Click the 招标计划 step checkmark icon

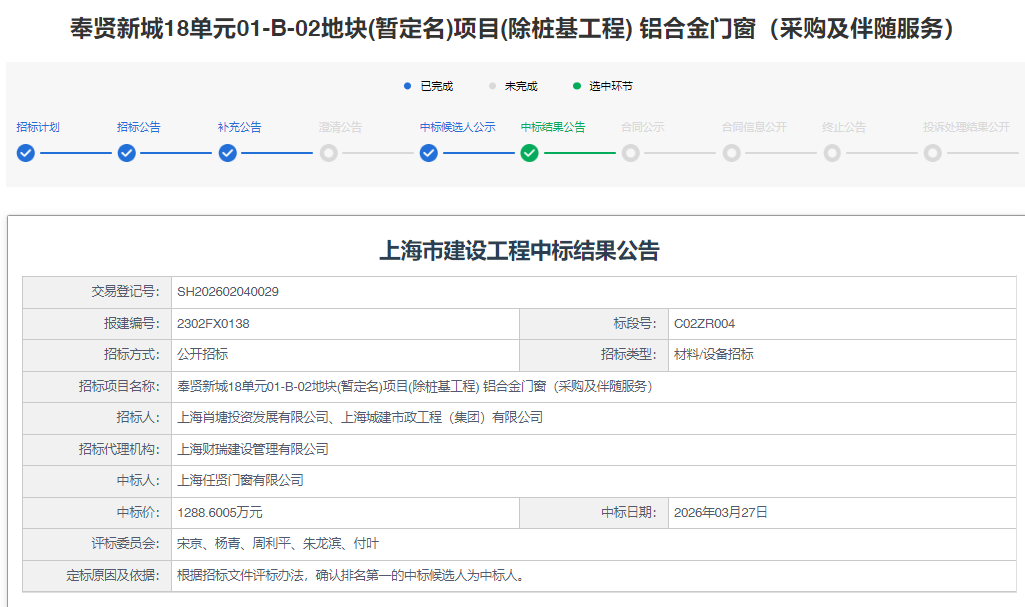coord(26,153)
